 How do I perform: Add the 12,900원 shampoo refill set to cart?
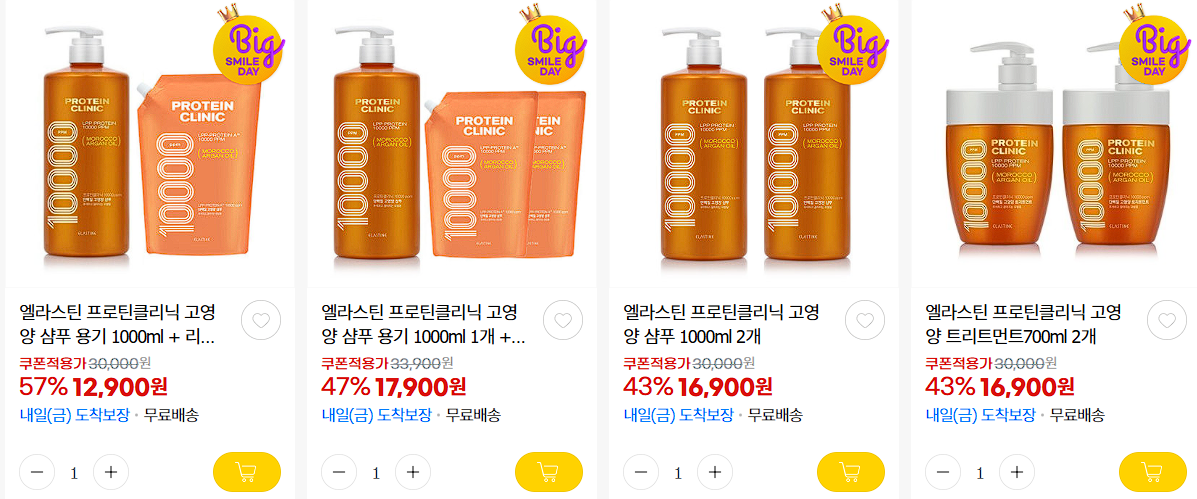coord(247,472)
